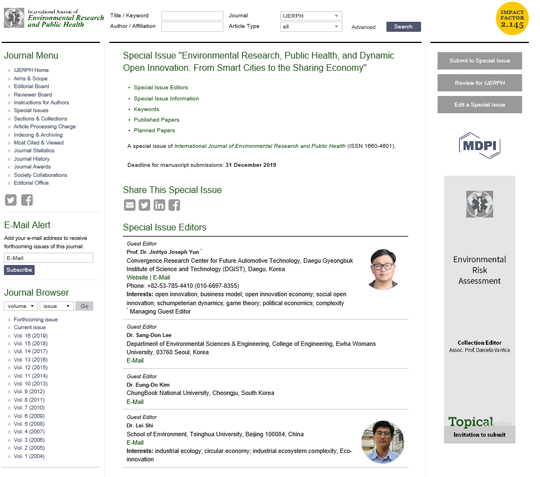Image resolution: width=540 pixels, height=477 pixels.
Task: Jump to Special Issue Editors anchor link
Action: (161, 87)
